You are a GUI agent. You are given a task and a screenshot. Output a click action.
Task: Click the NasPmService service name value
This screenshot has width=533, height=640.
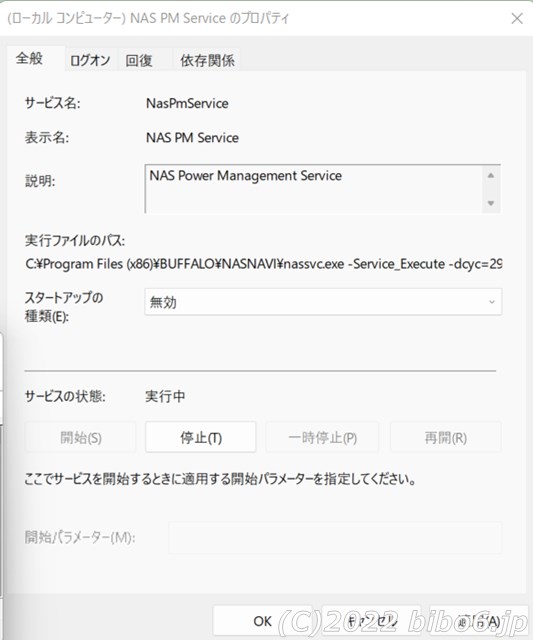tap(187, 103)
